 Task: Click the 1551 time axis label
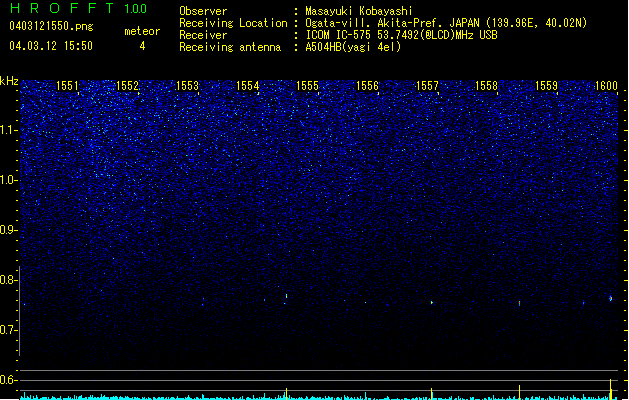point(67,85)
